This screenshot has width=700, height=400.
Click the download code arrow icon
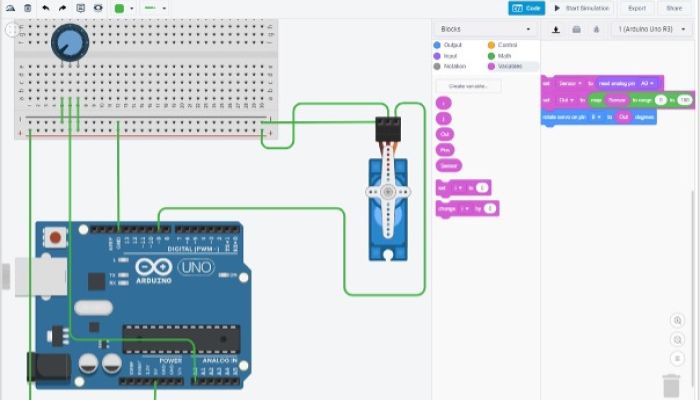[x=556, y=29]
